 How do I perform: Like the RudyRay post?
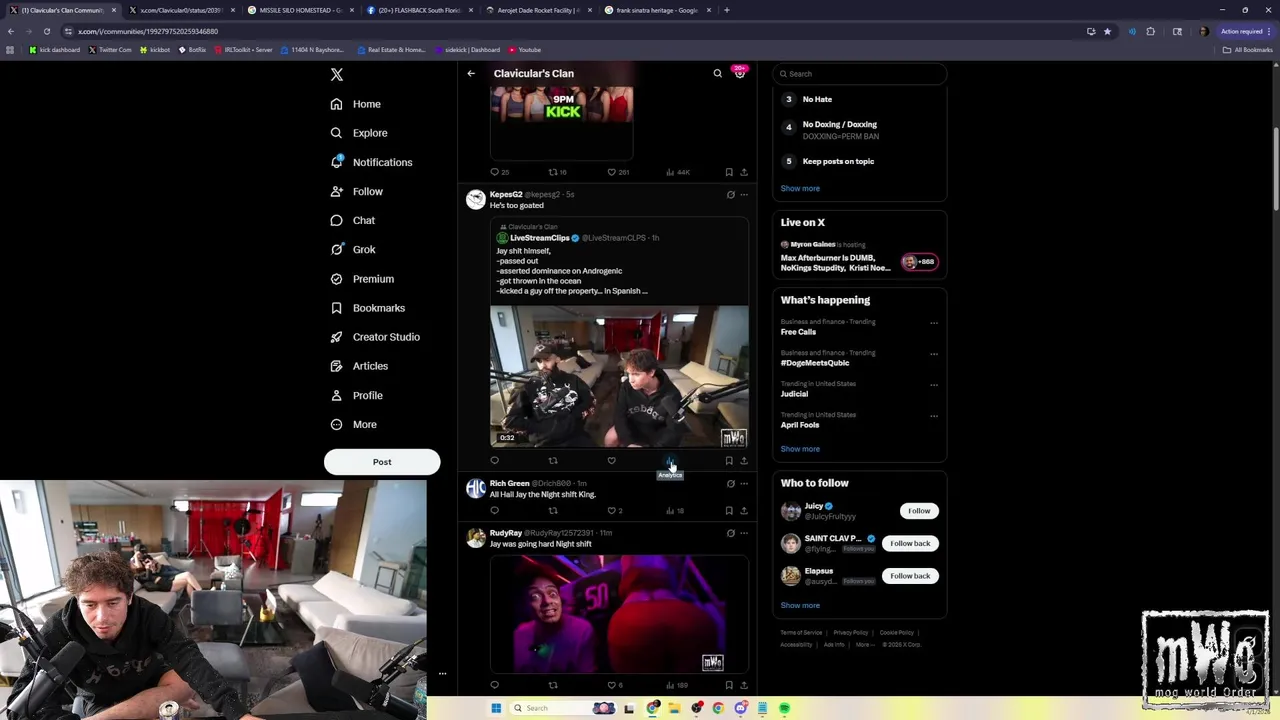coord(611,685)
